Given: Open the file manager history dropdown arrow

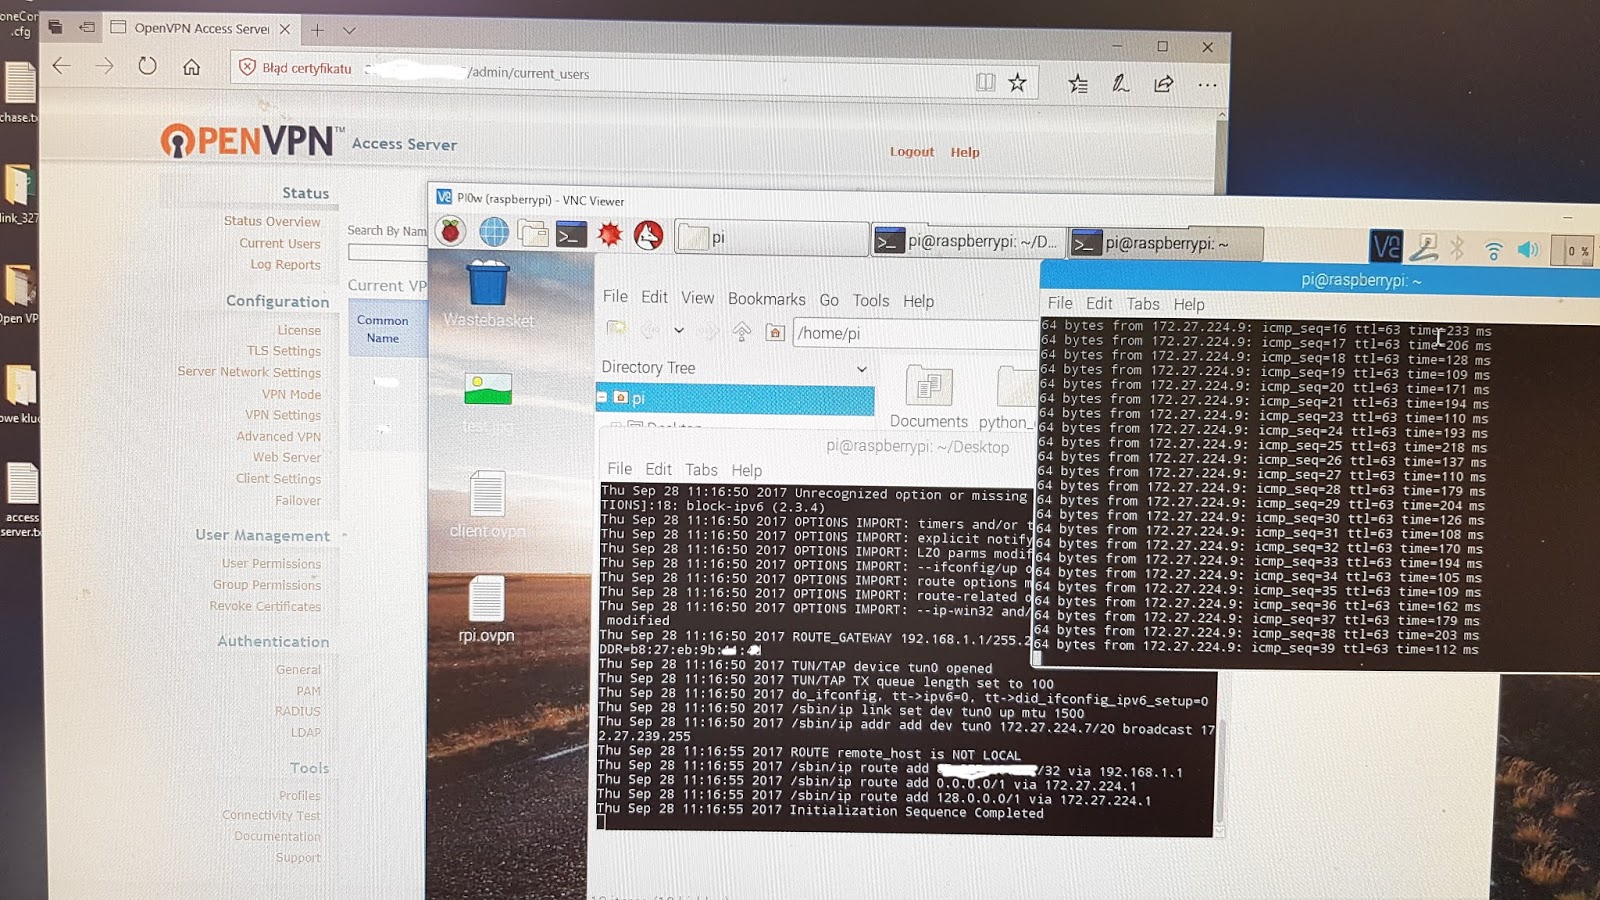Looking at the screenshot, I should (x=679, y=330).
